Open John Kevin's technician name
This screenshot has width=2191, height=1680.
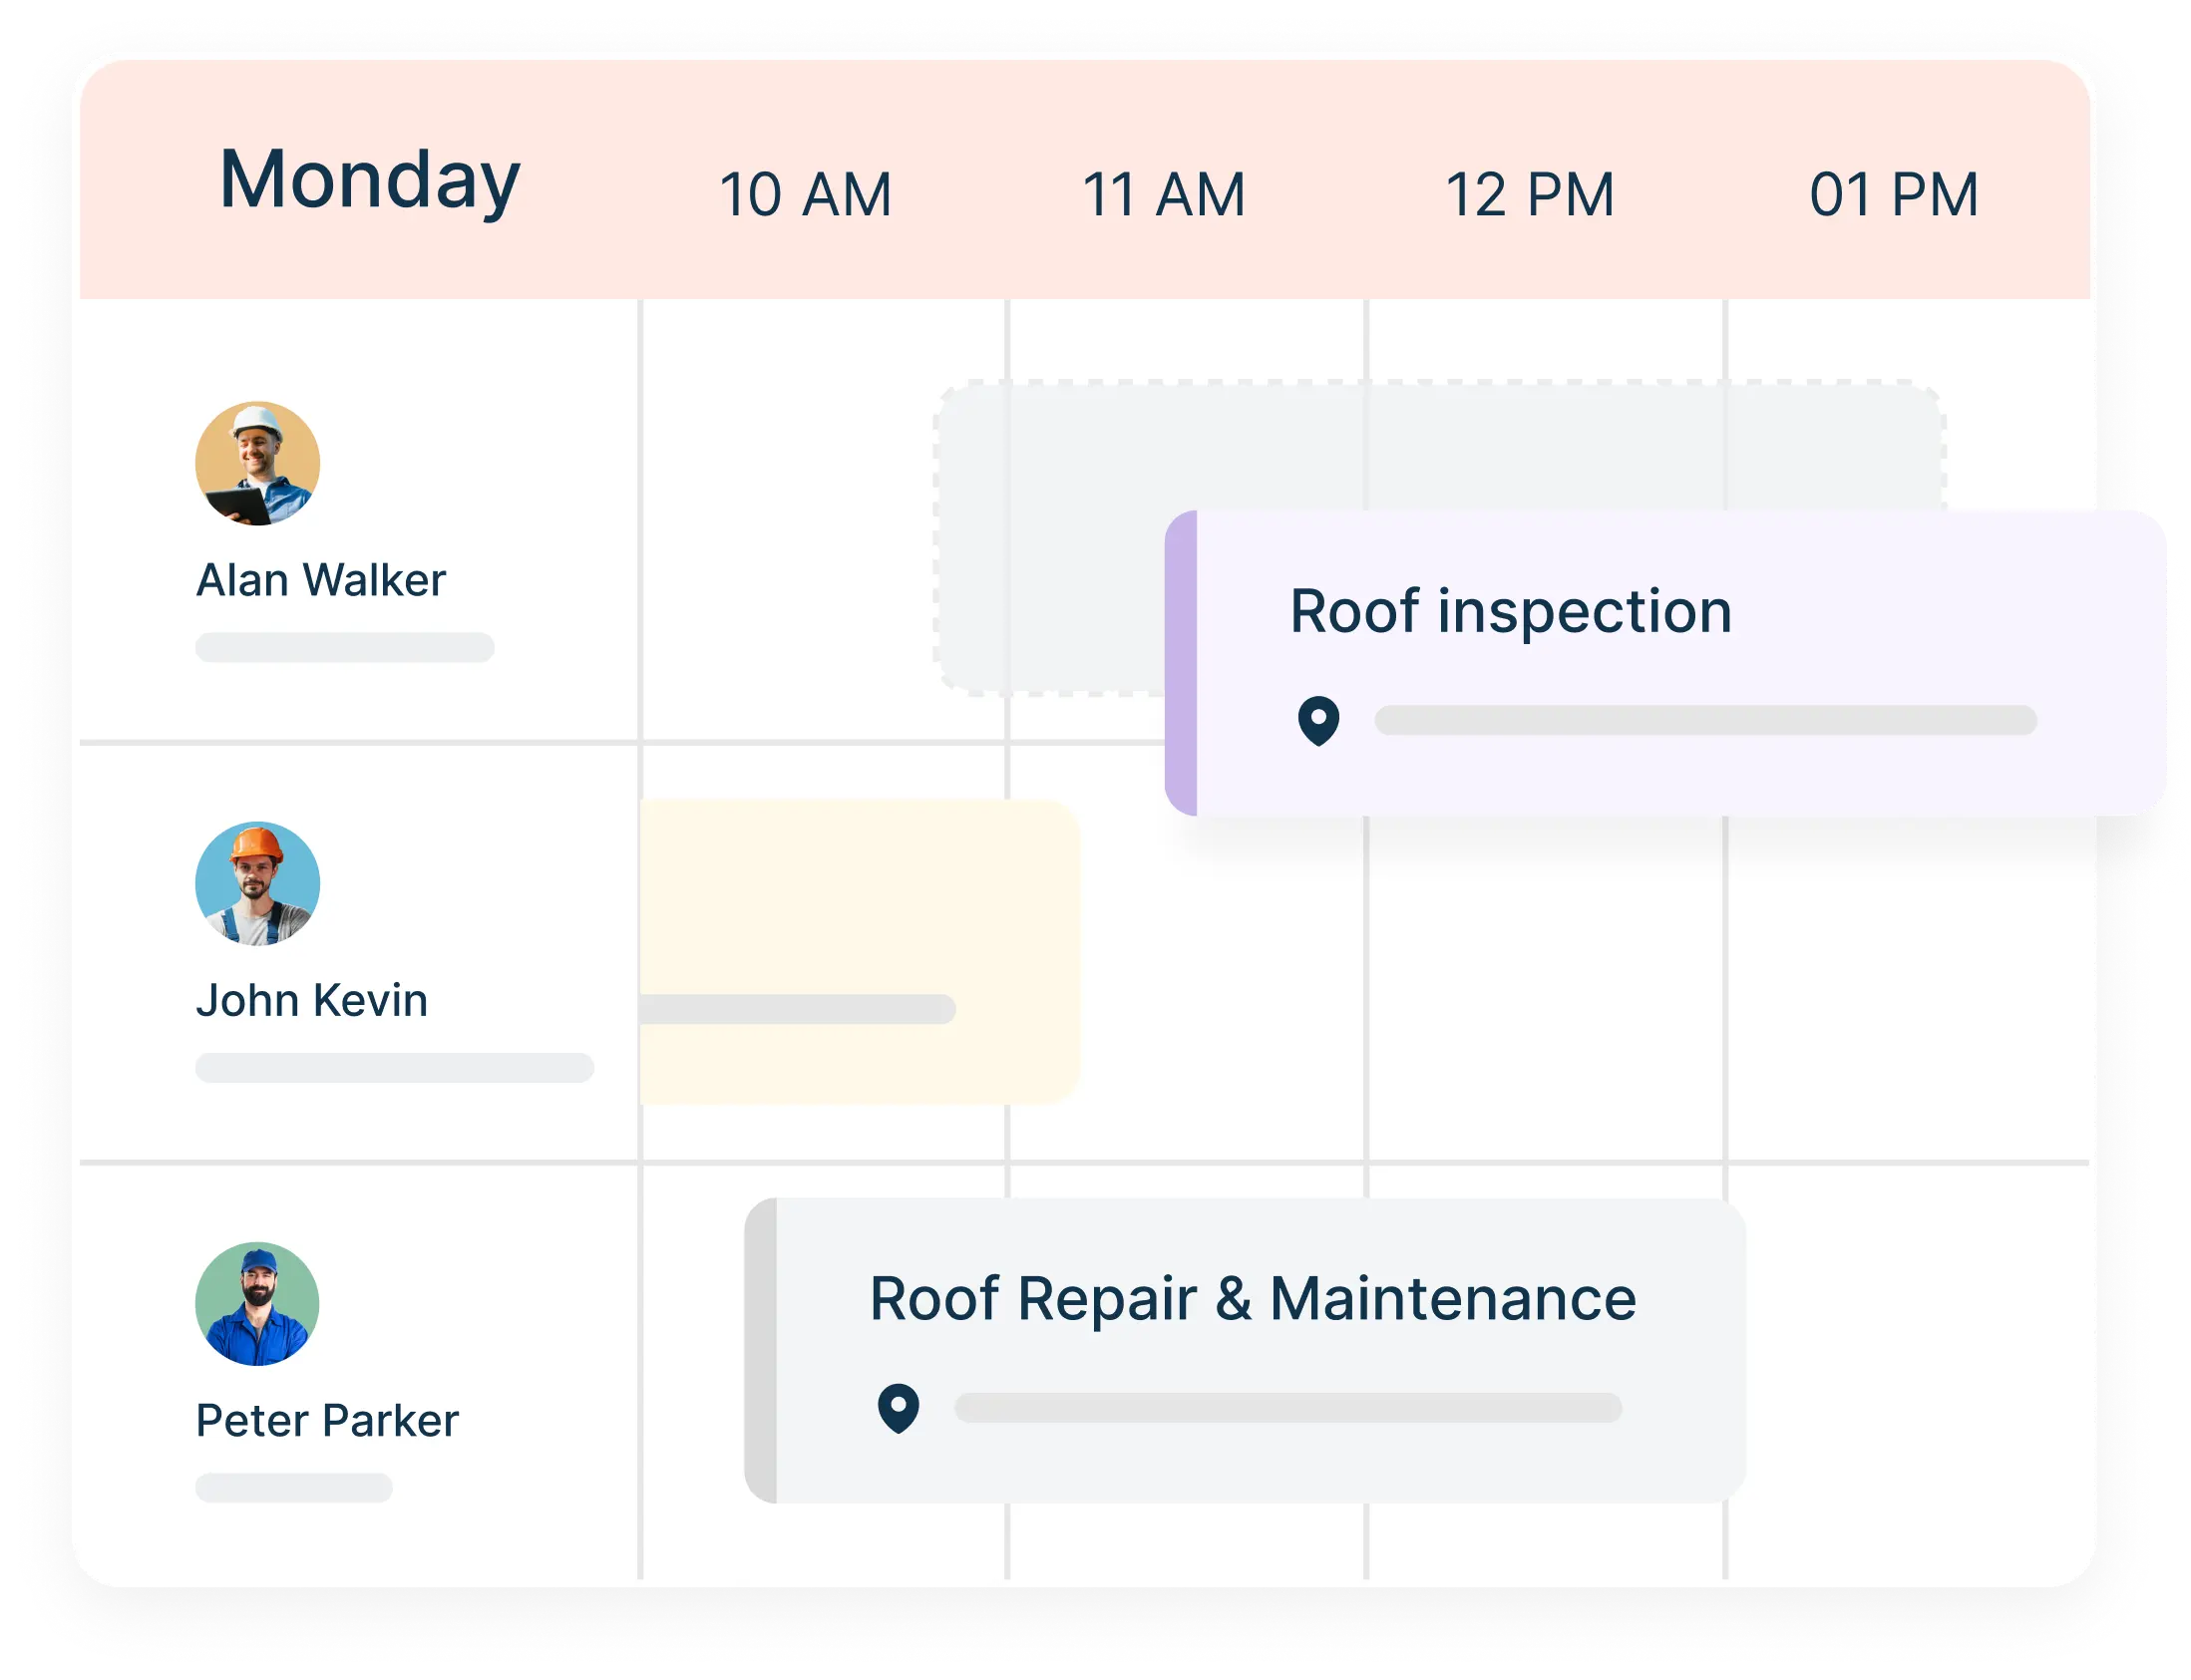coord(312,1000)
